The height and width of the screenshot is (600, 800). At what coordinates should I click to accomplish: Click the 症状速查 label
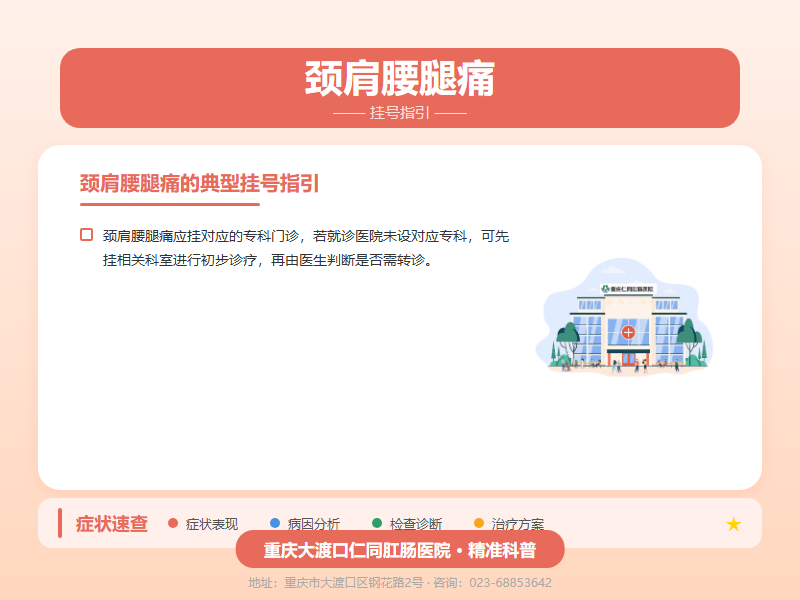click(112, 524)
